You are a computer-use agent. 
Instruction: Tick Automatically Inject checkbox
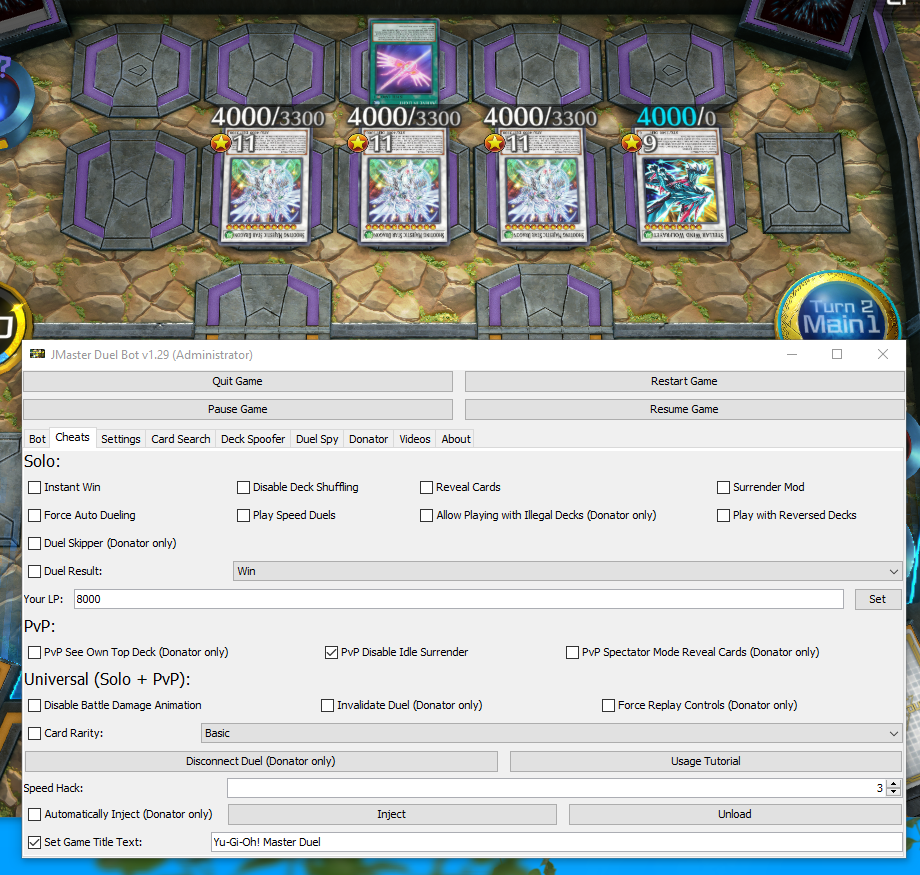[x=35, y=815]
